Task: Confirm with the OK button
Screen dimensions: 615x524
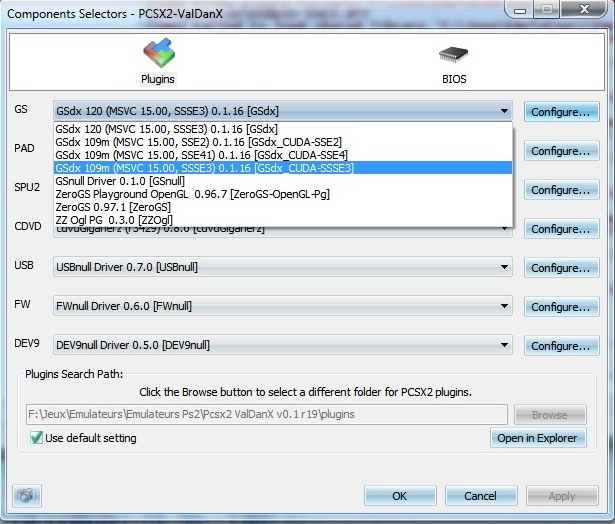Action: tap(400, 496)
